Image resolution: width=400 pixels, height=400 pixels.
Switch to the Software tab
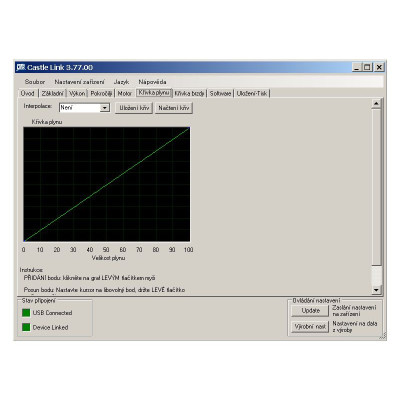(x=220, y=93)
